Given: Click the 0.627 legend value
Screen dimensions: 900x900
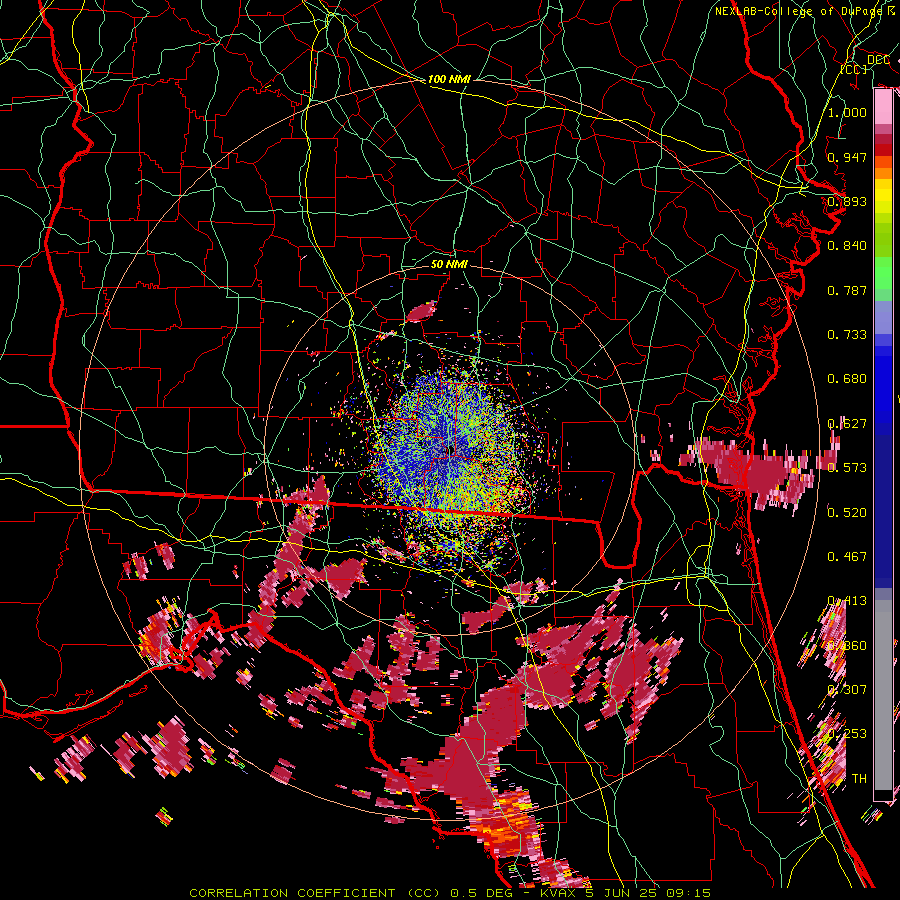Looking at the screenshot, I should coord(847,424).
